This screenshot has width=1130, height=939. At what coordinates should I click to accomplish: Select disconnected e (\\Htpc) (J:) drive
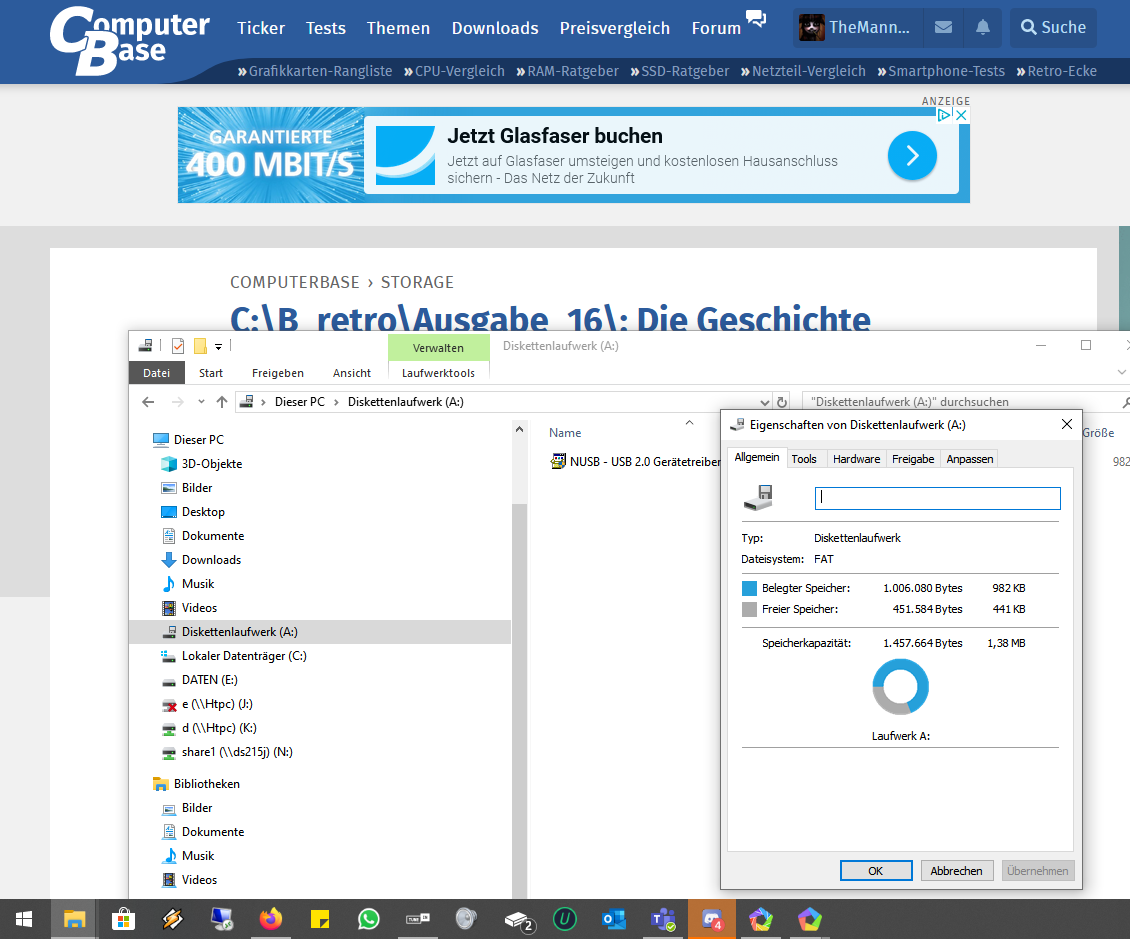(217, 703)
